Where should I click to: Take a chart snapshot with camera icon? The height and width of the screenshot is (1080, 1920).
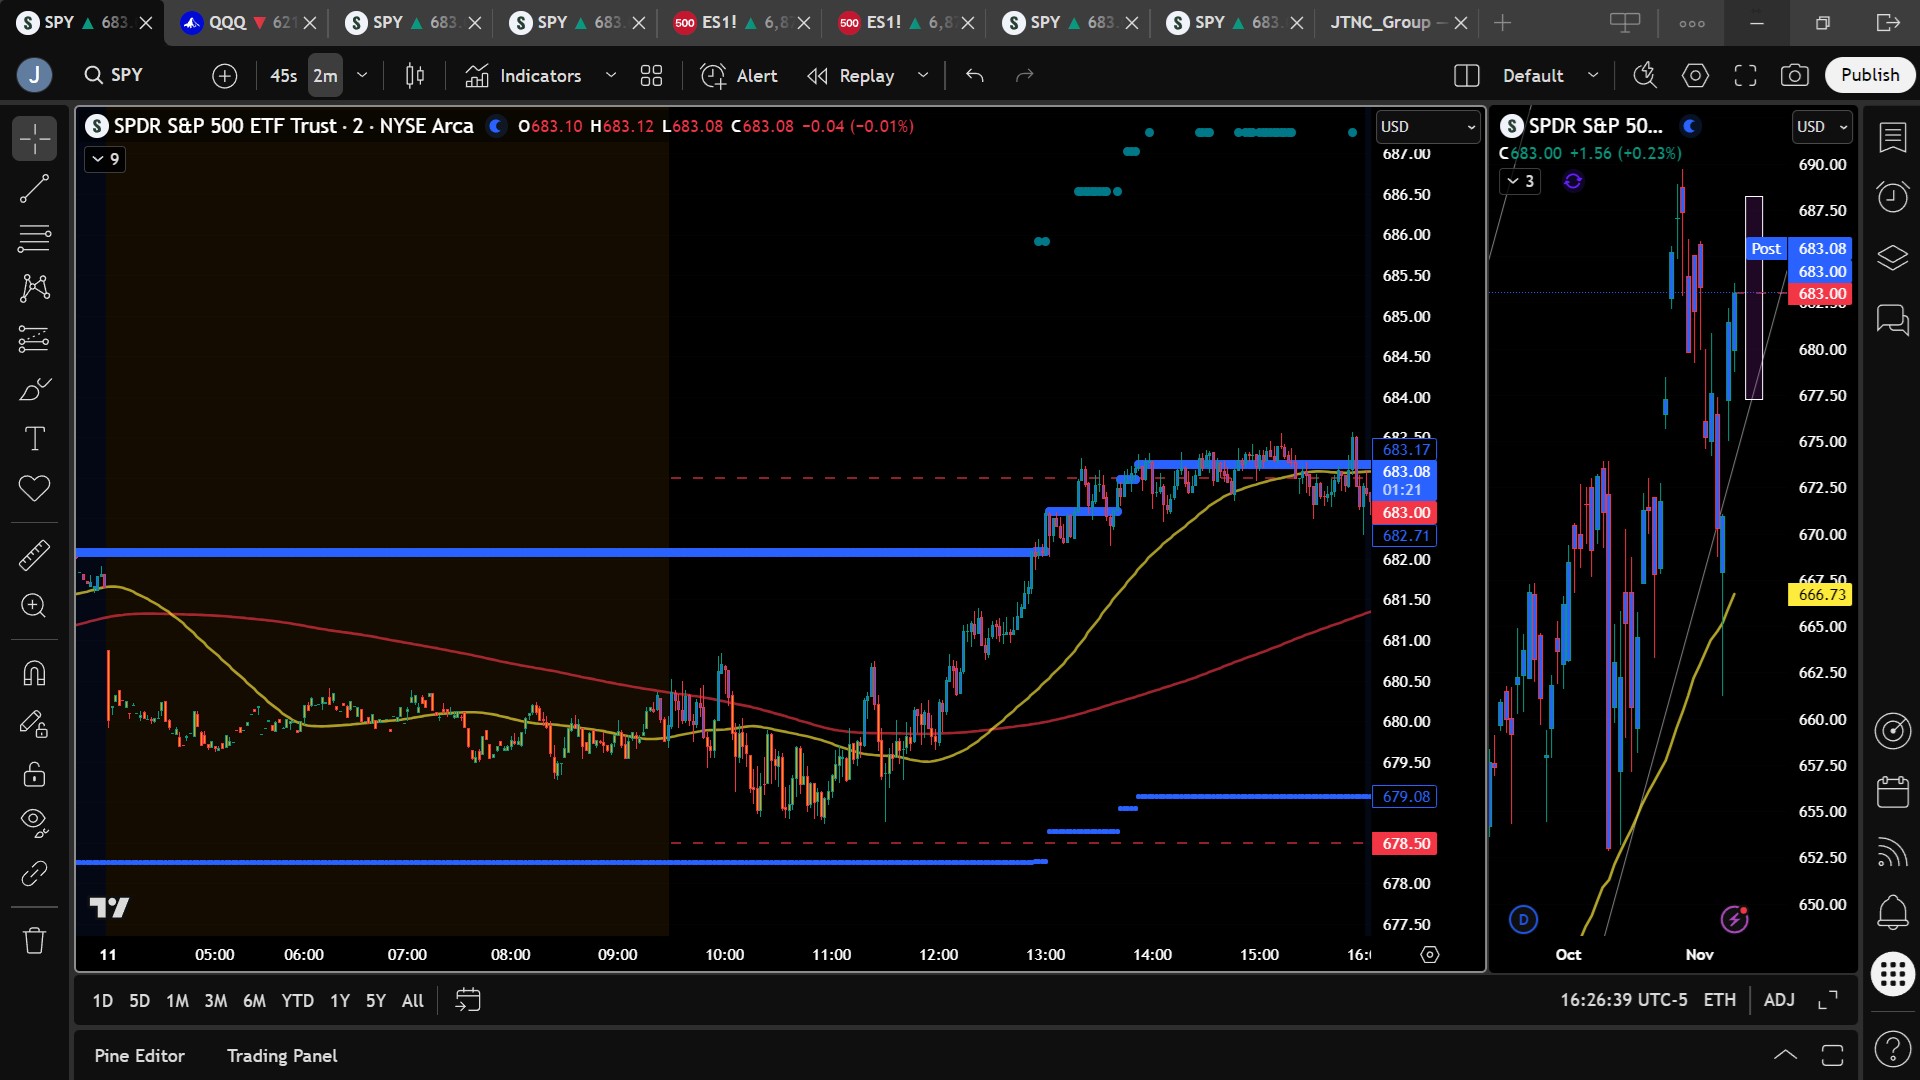(x=1795, y=75)
